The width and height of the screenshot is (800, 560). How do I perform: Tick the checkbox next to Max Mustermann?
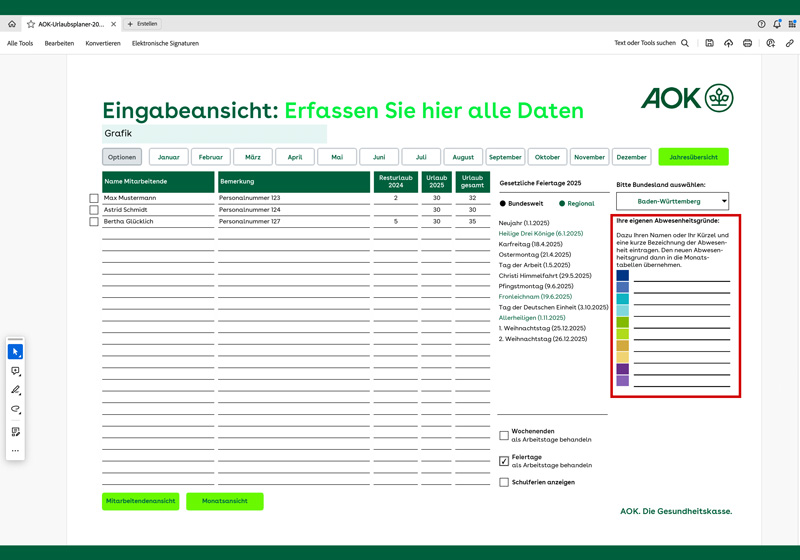[94, 198]
